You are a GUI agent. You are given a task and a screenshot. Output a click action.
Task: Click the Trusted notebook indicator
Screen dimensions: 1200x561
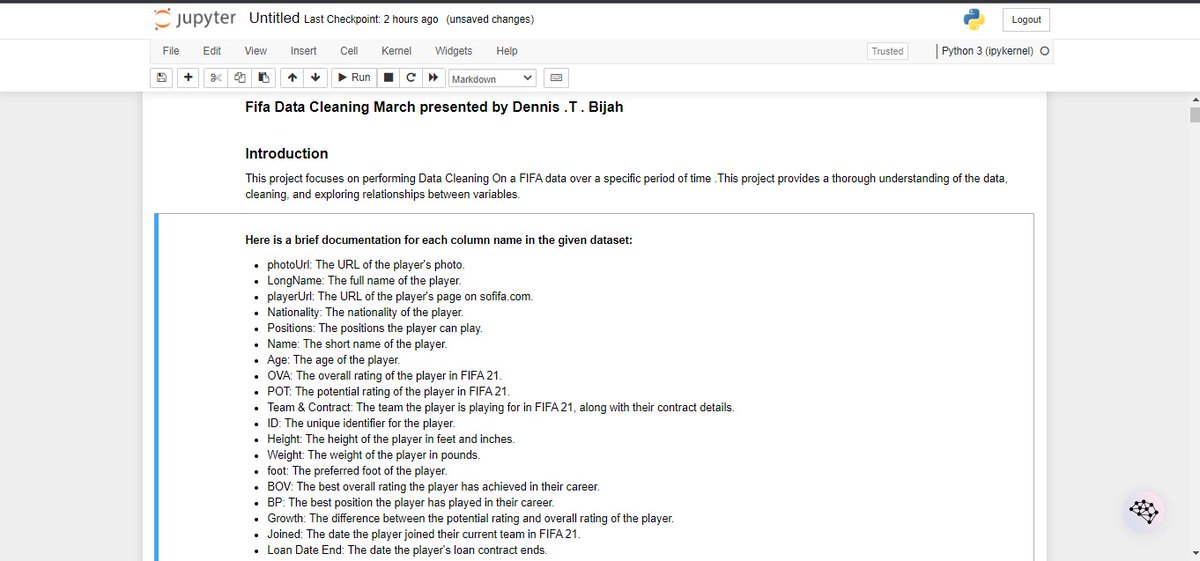(887, 52)
